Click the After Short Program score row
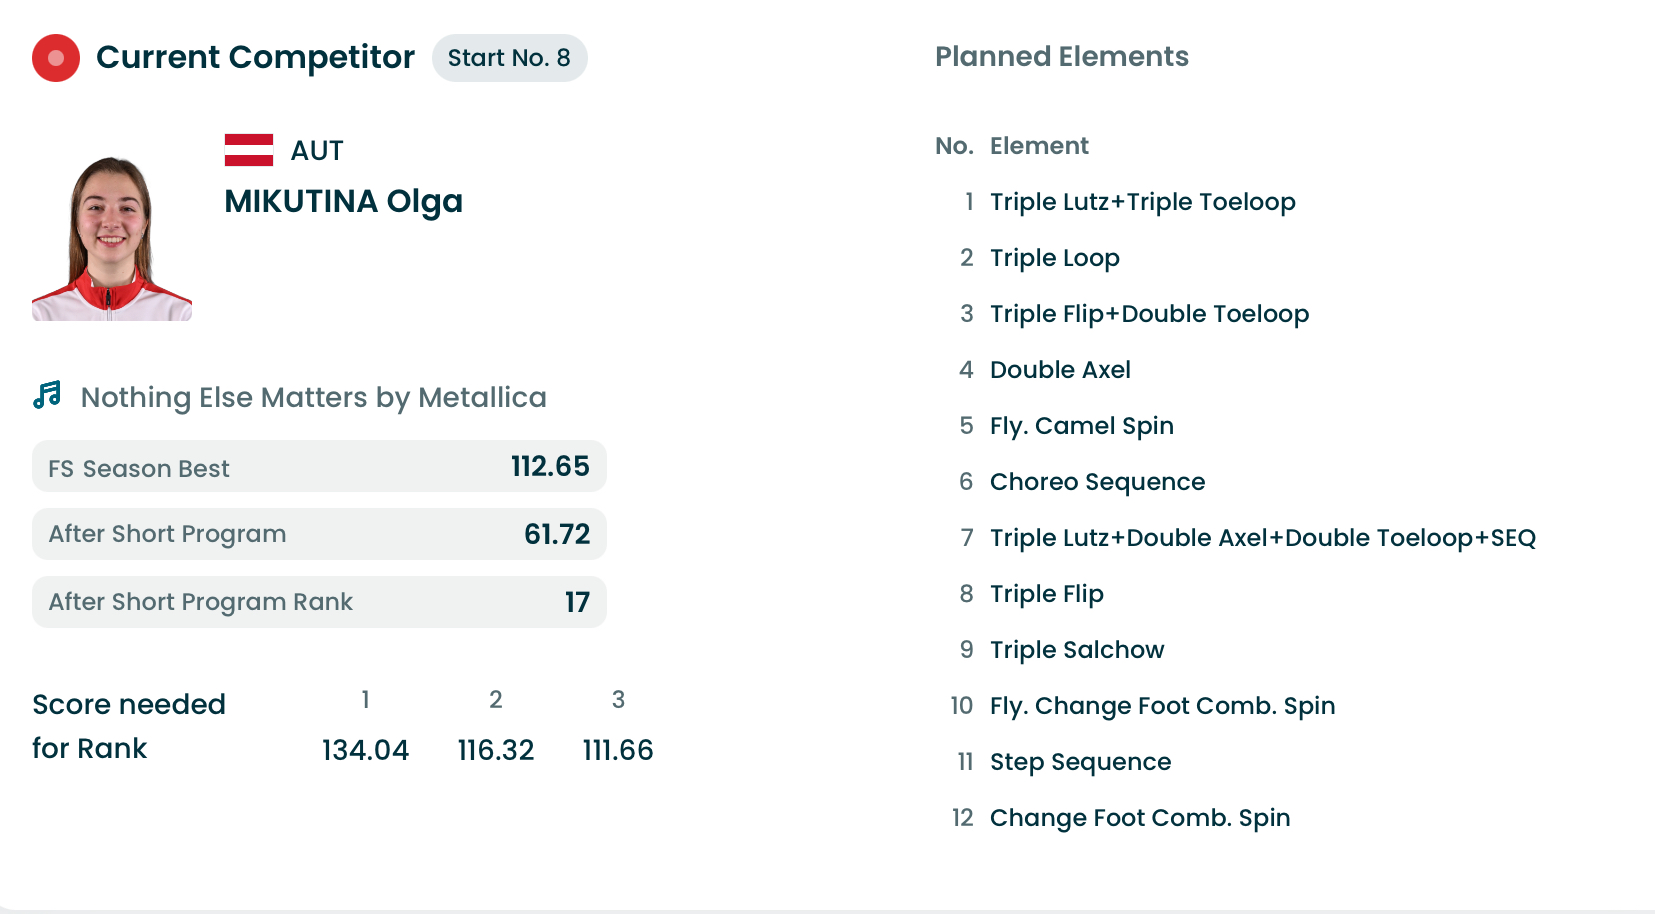 [319, 534]
